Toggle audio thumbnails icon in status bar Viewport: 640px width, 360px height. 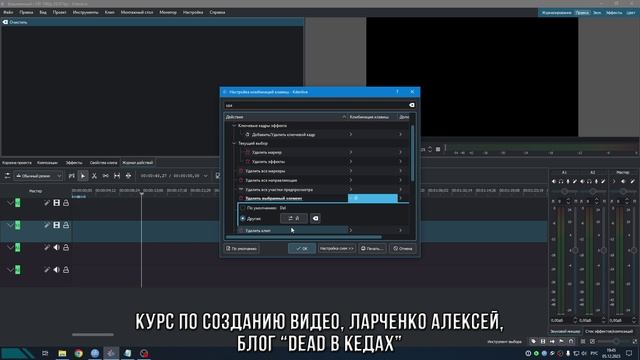[x=552, y=341]
